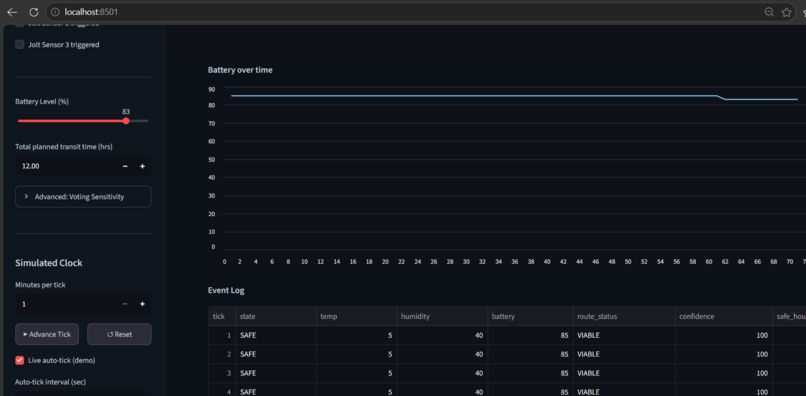Click the Minutes per tick input field
The height and width of the screenshot is (396, 806).
point(67,304)
